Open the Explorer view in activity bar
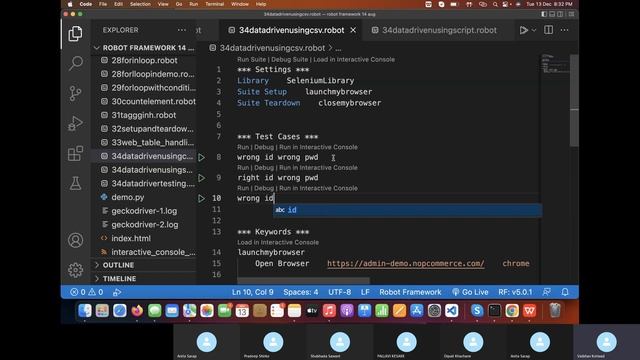The height and width of the screenshot is (360, 640). [76, 34]
